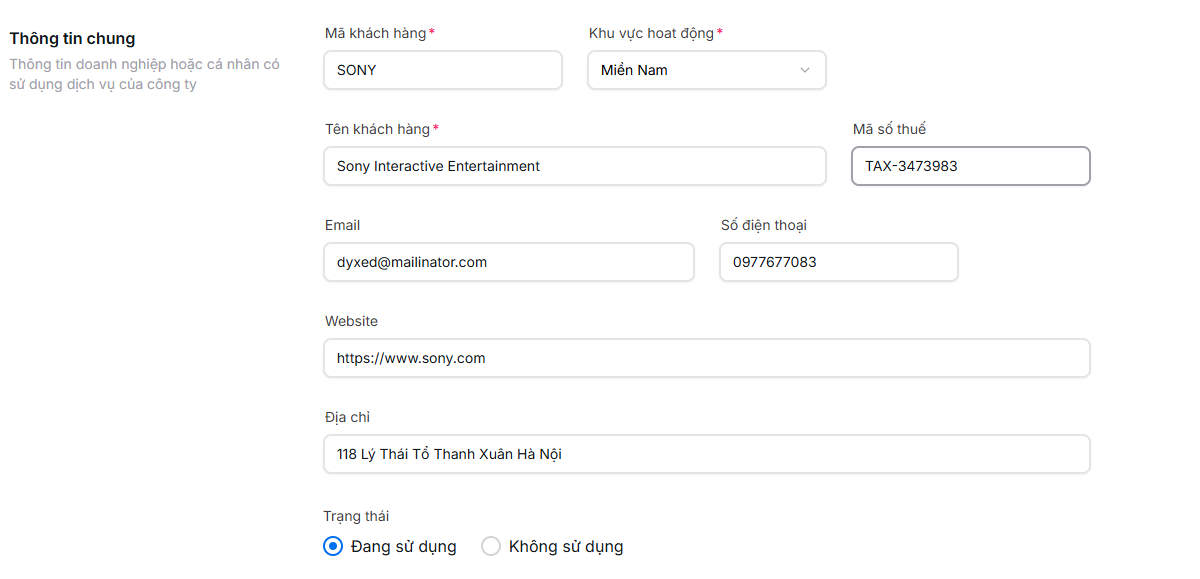
Task: Click the Mã số thuế label
Action: (x=889, y=129)
